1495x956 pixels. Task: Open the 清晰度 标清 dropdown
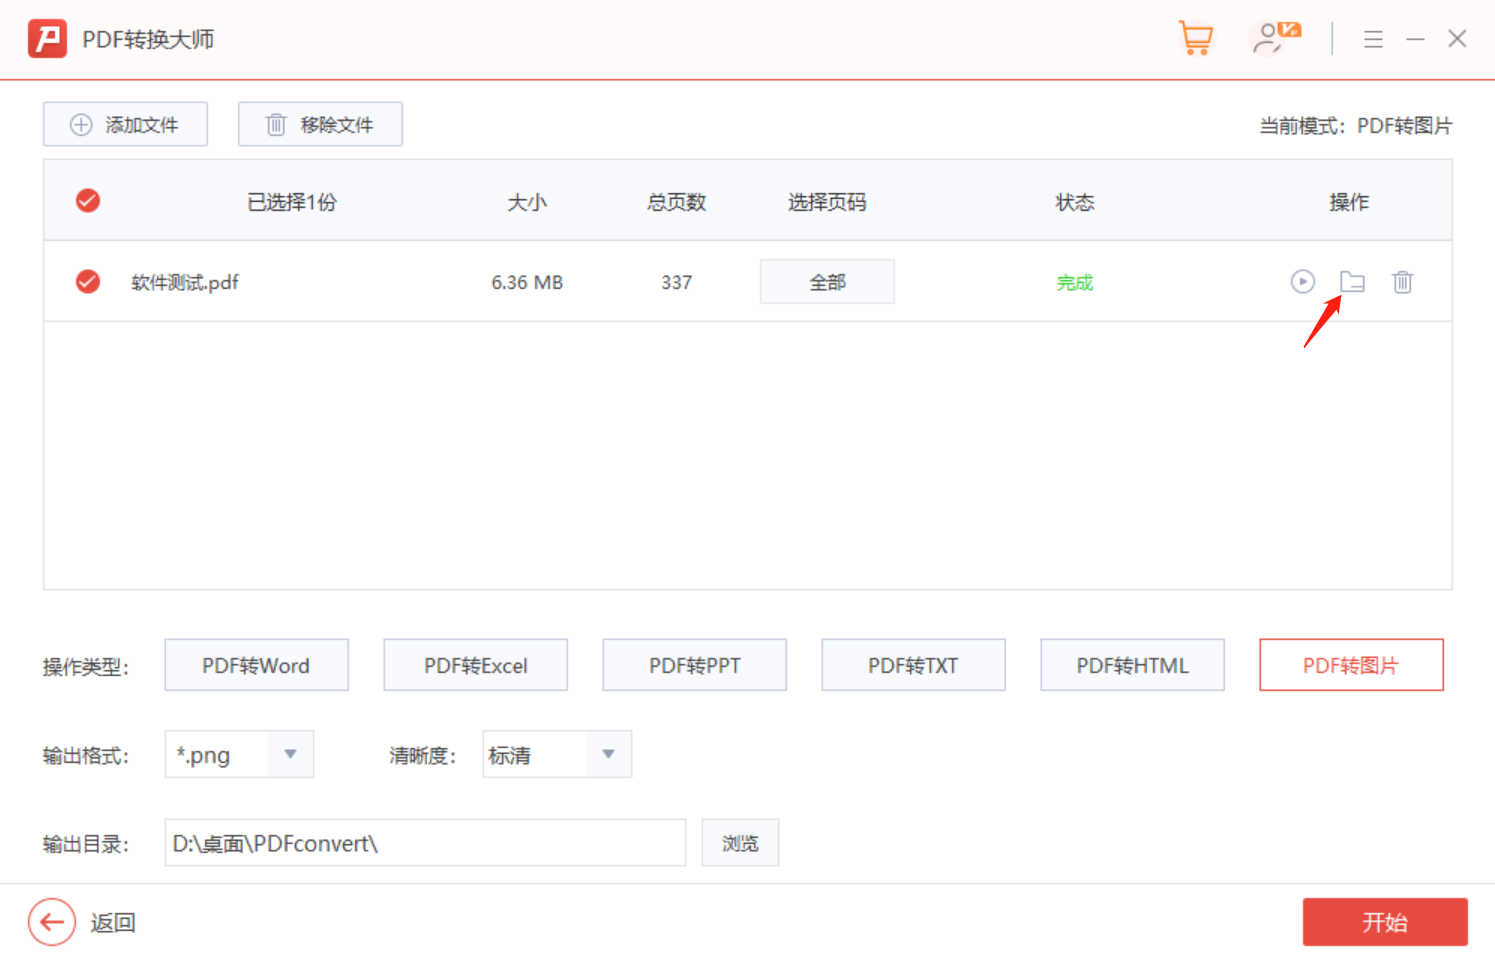pos(557,754)
